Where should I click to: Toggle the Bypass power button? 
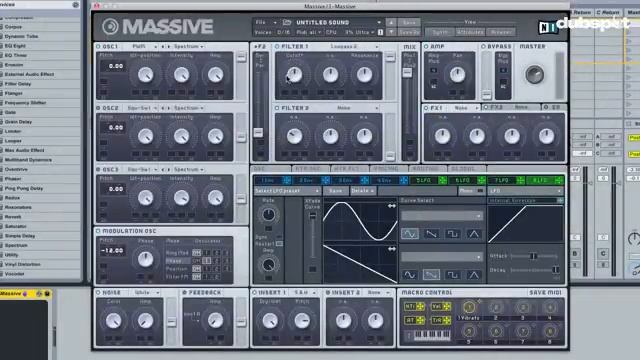483,47
